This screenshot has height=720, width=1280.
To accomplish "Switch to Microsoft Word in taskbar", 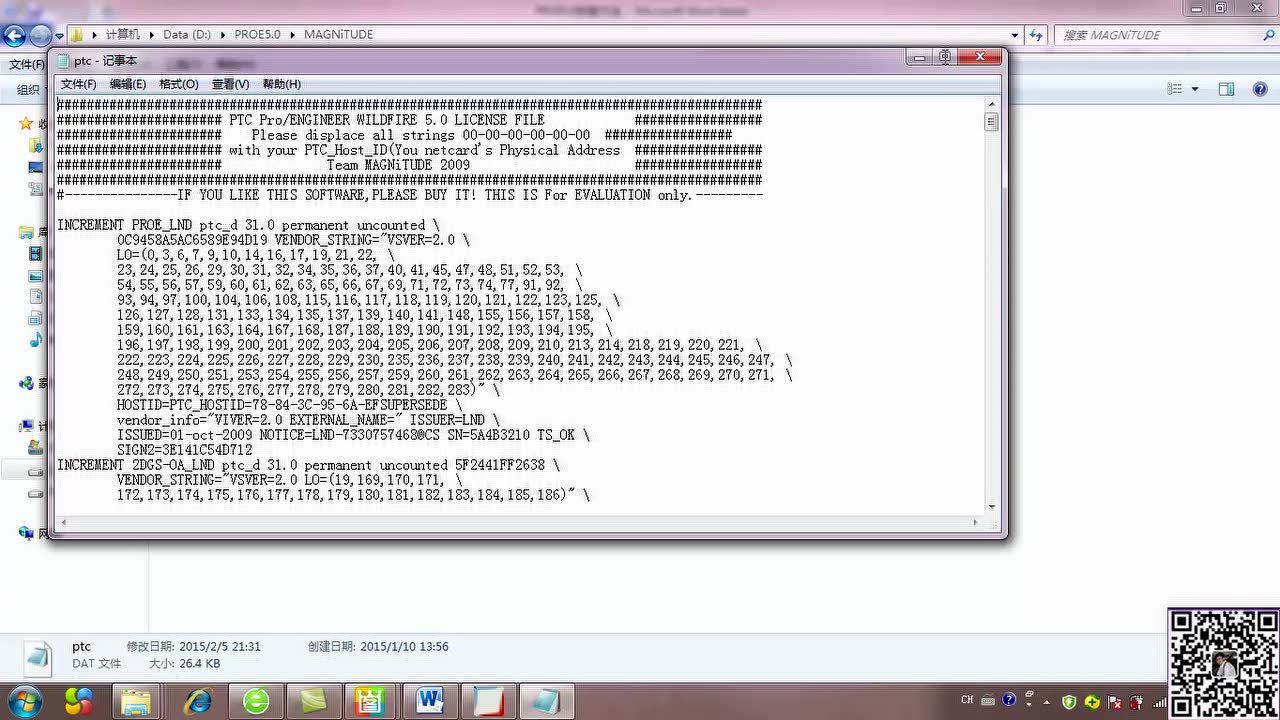I will (430, 701).
